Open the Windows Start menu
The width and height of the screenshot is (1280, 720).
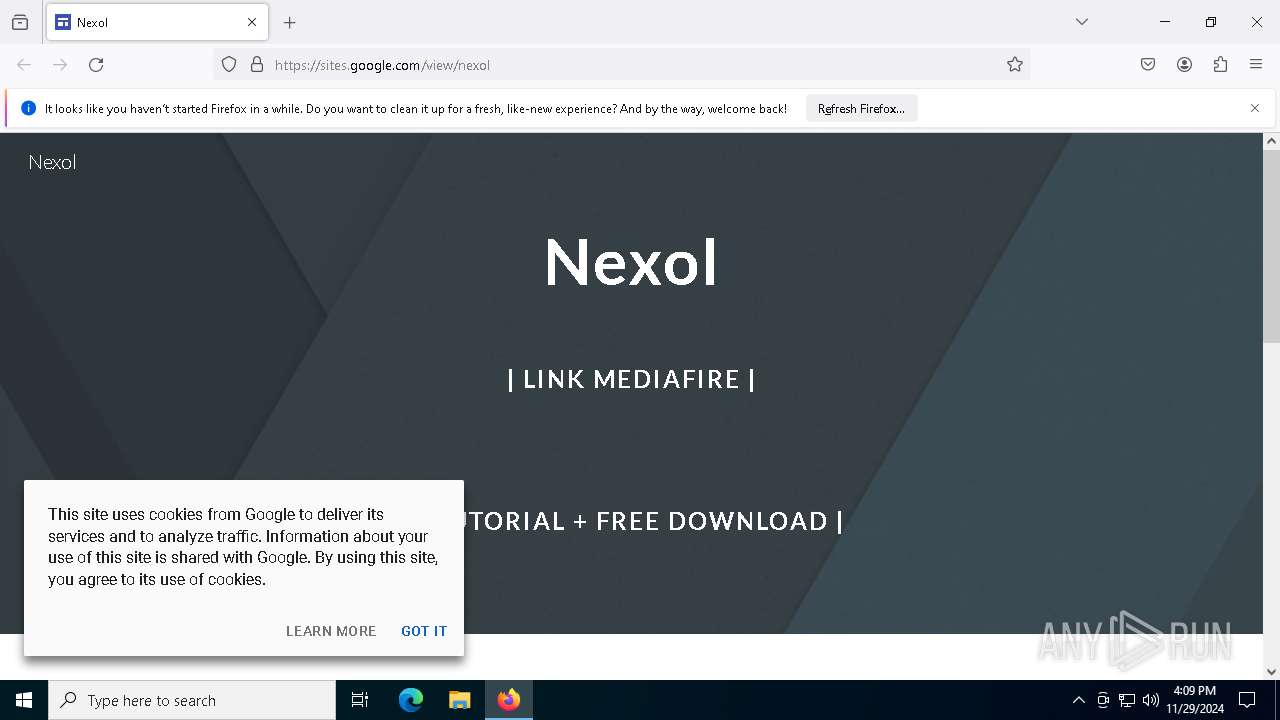tap(24, 700)
